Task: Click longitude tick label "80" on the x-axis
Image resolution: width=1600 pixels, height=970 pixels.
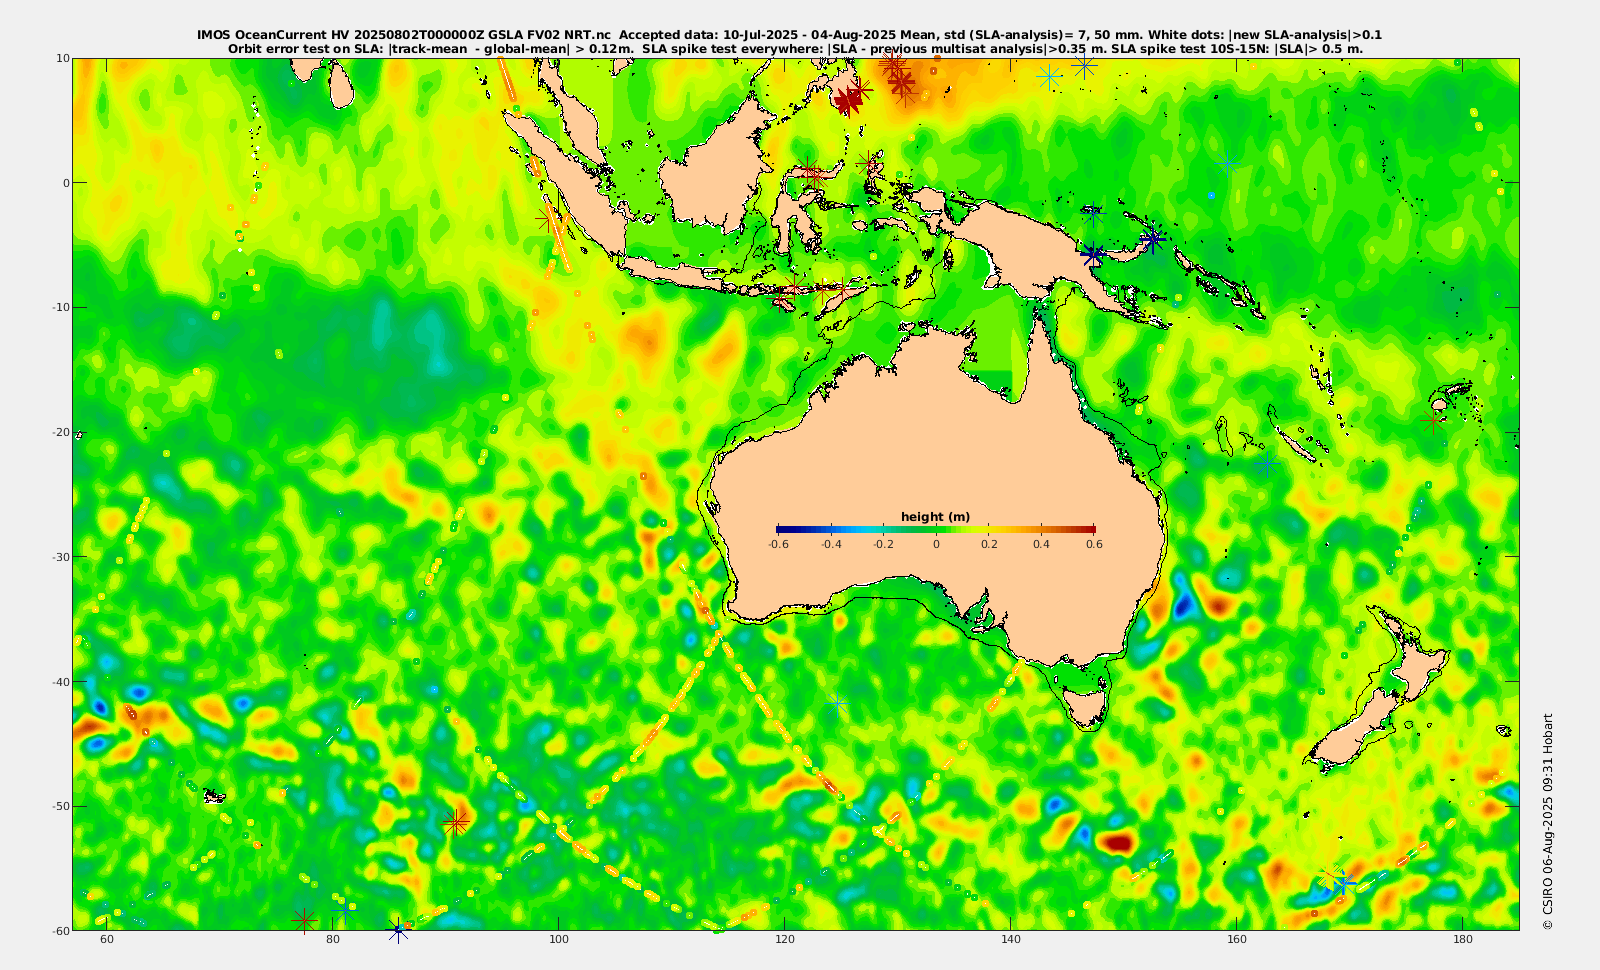Action: [x=333, y=939]
